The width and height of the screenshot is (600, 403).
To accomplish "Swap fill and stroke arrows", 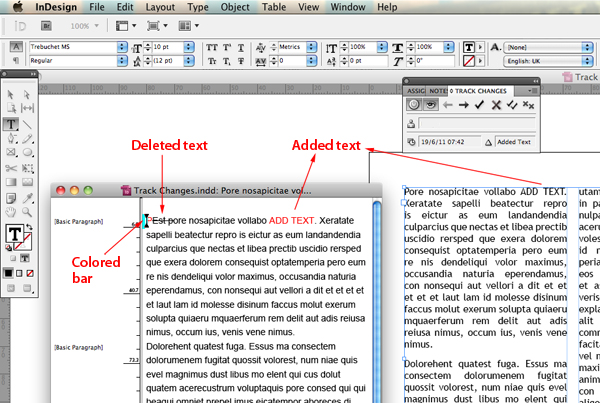I will pos(29,227).
